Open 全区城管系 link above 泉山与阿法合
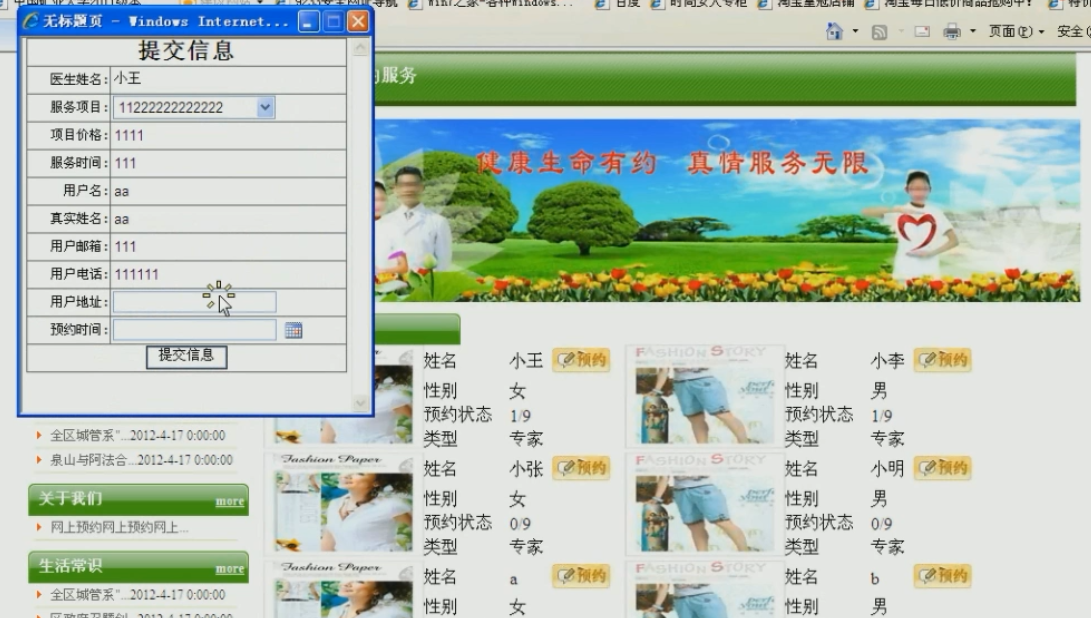 pyautogui.click(x=138, y=436)
